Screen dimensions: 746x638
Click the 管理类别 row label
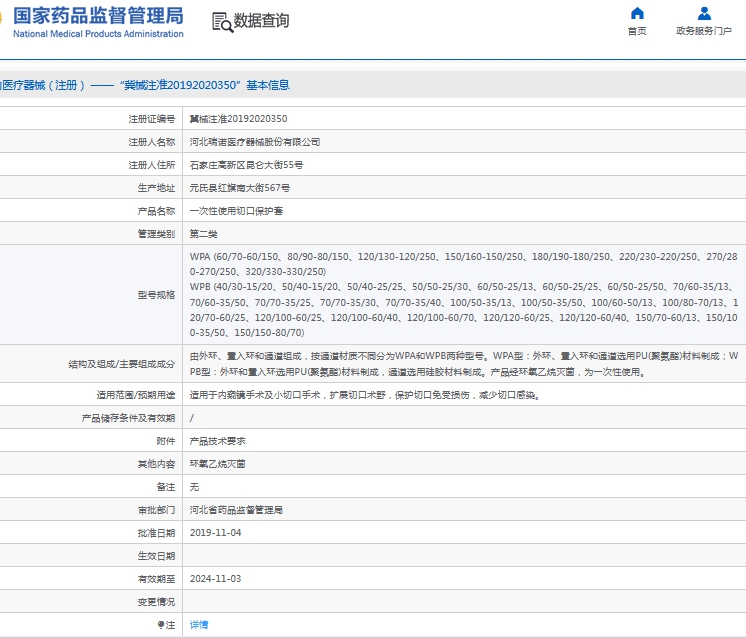point(157,234)
